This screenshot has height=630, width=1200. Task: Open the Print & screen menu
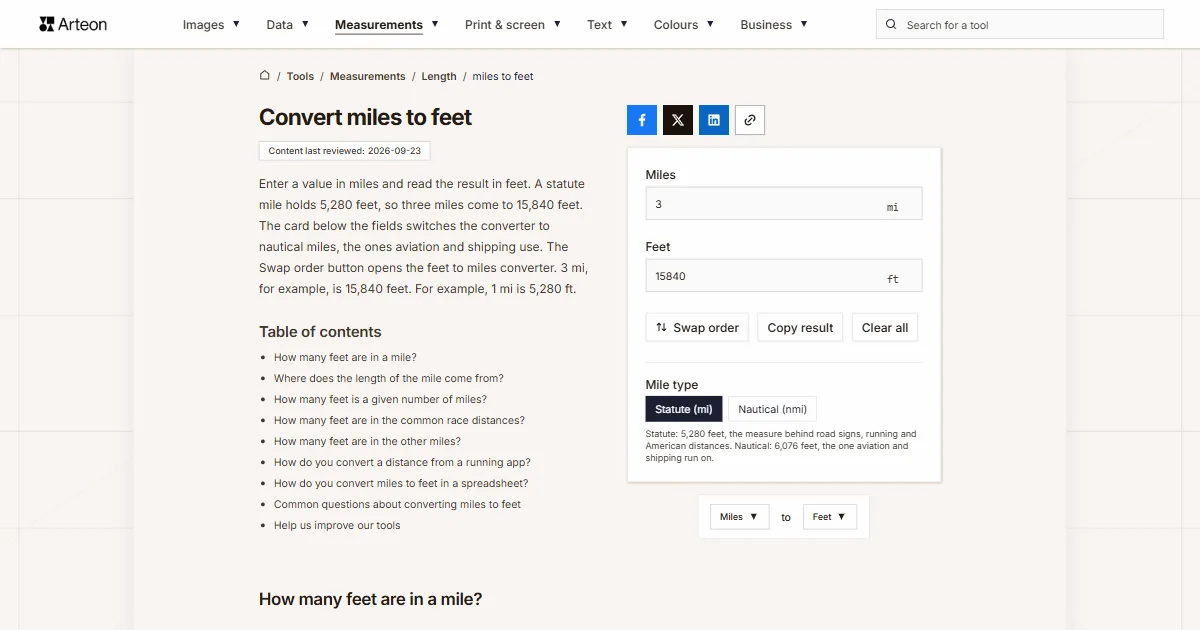513,25
